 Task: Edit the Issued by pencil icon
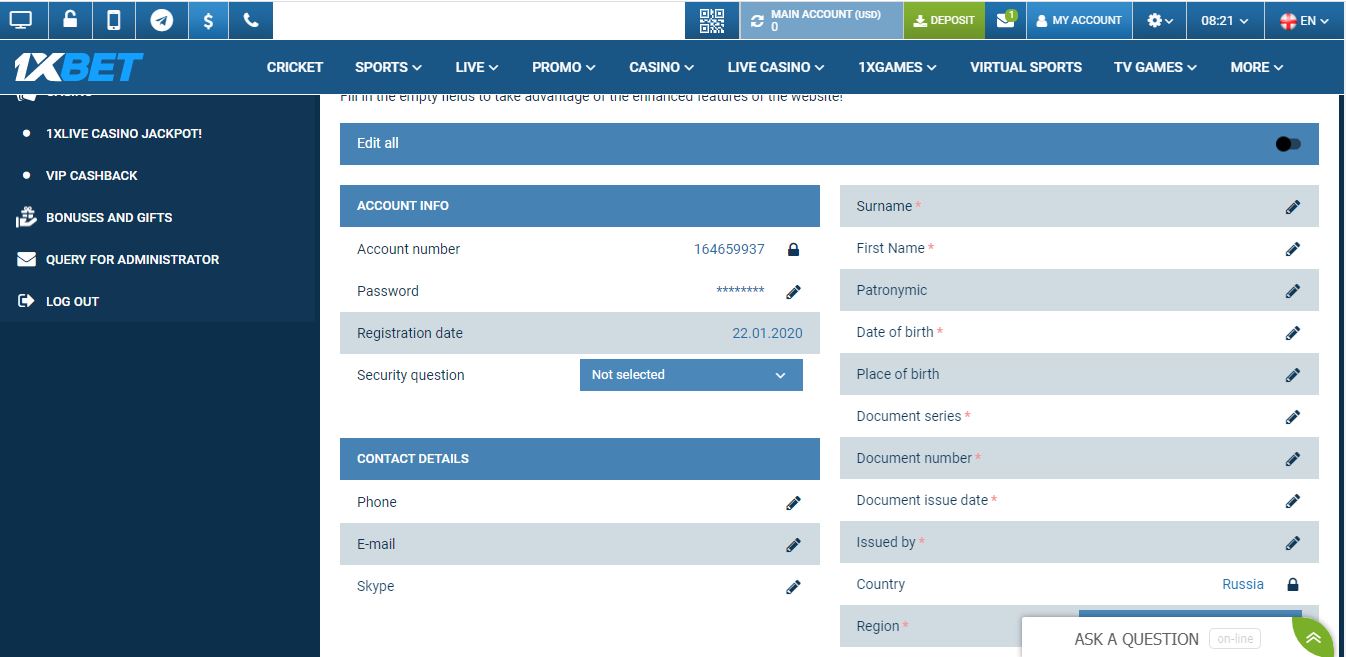pyautogui.click(x=1293, y=543)
